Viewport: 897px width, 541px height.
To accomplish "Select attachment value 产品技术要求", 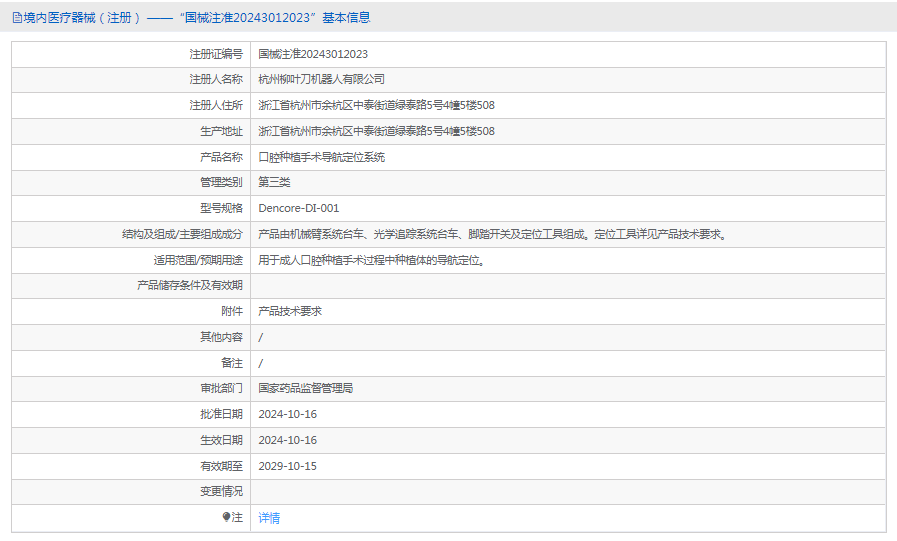I will 290,312.
